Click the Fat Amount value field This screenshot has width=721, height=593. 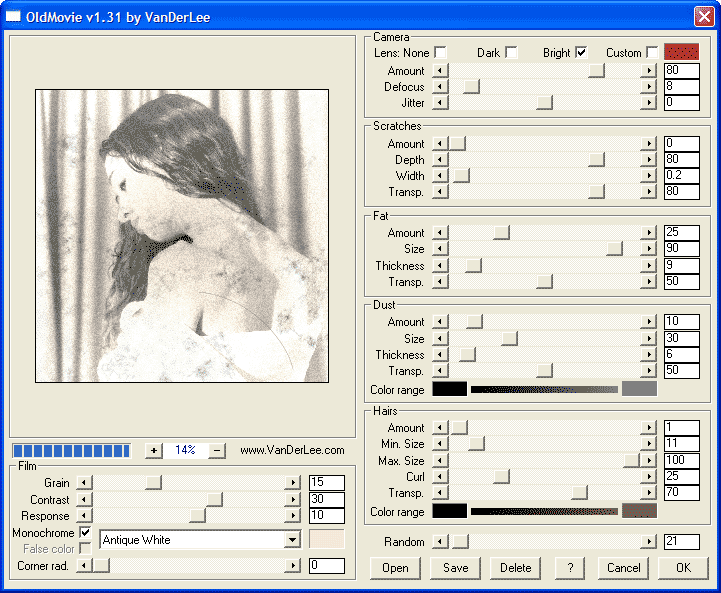pos(681,233)
